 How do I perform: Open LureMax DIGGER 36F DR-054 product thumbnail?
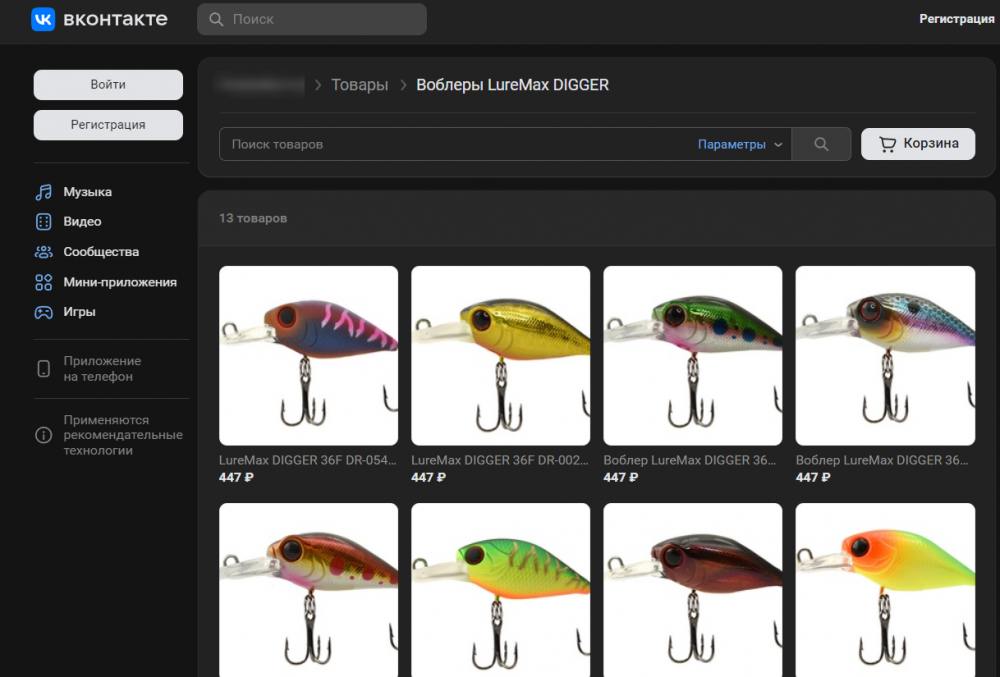click(x=308, y=356)
